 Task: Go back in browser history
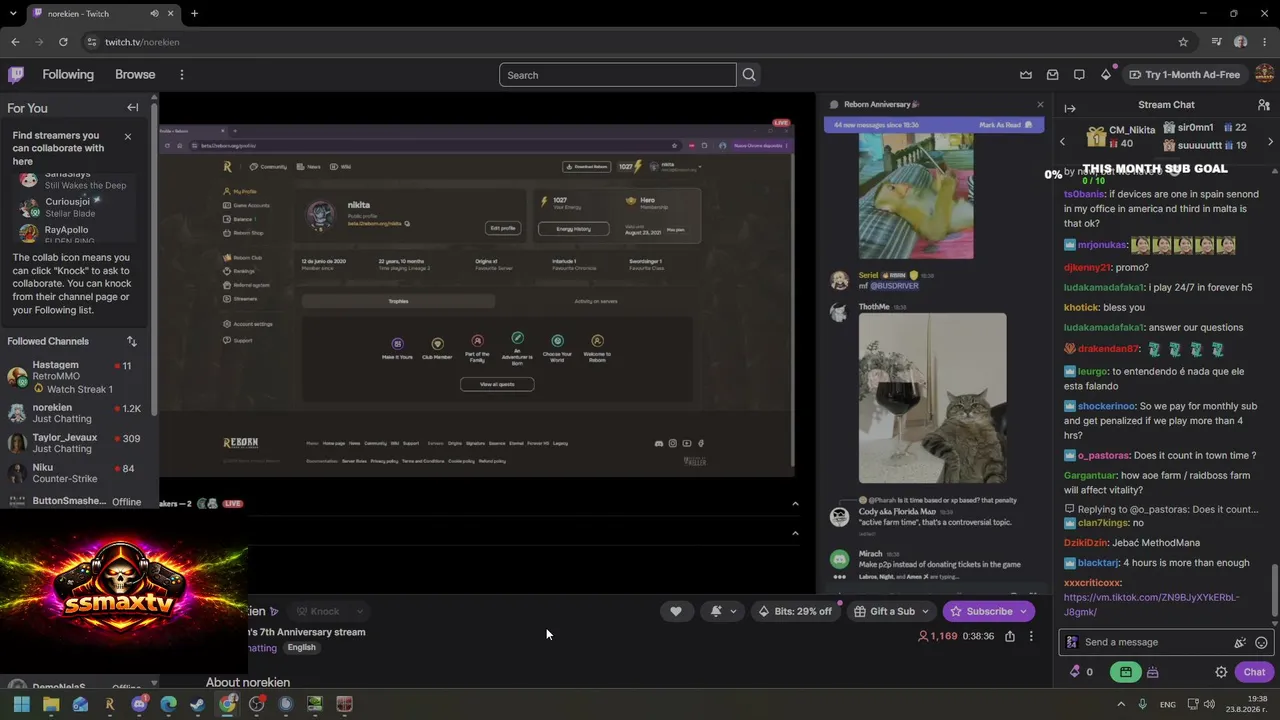(15, 42)
